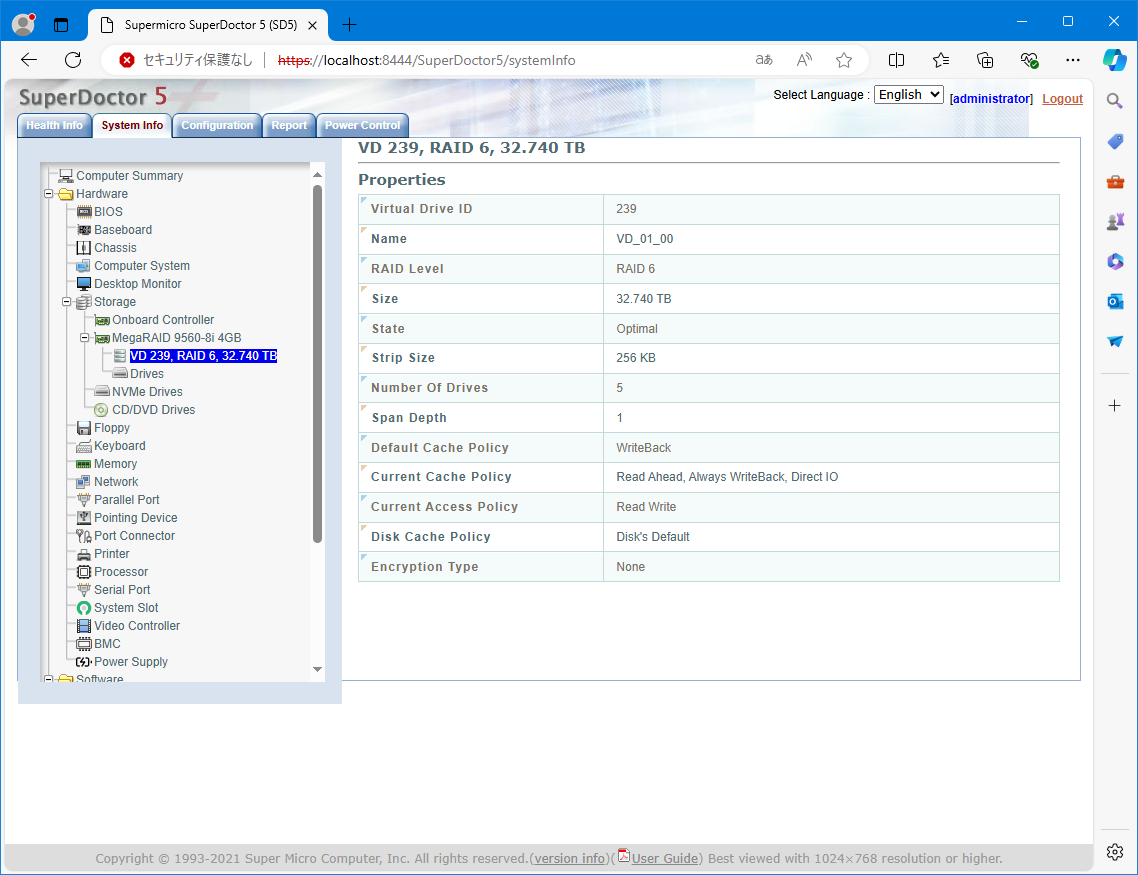Click tree scrollbar up arrow
Screen dimensions: 1138x875
tap(317, 175)
